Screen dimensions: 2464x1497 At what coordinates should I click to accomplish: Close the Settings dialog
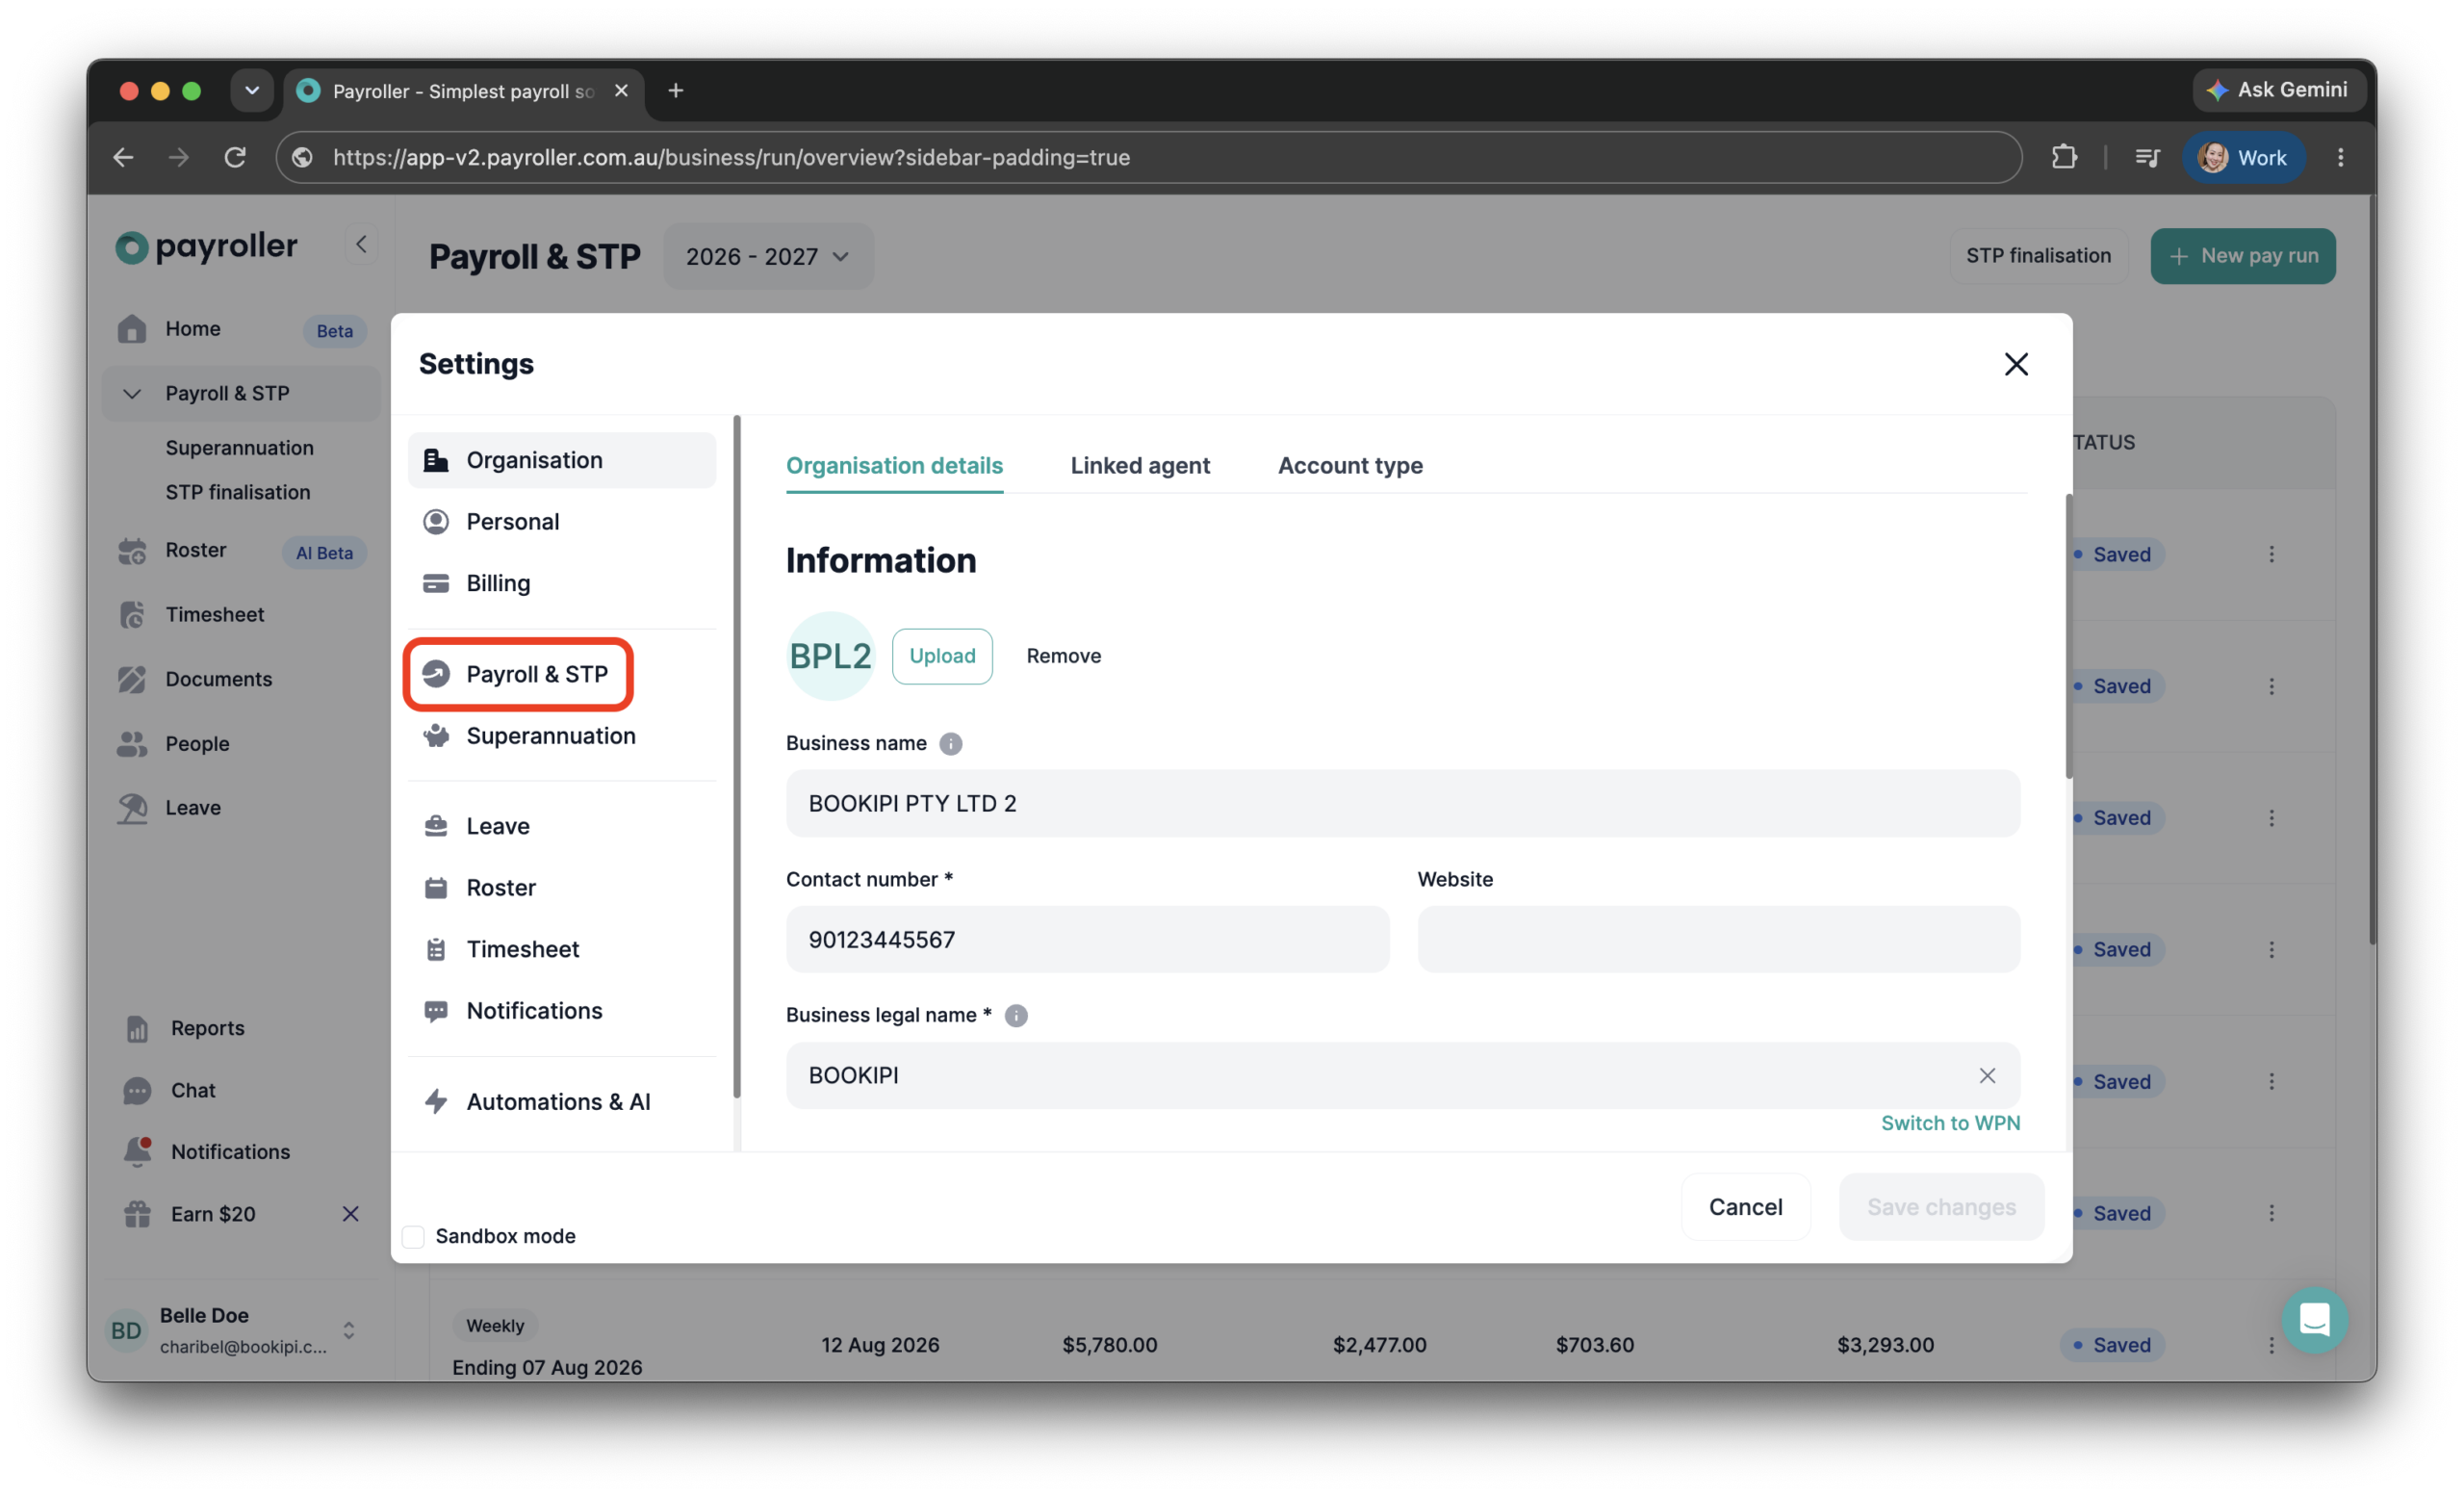point(2016,364)
